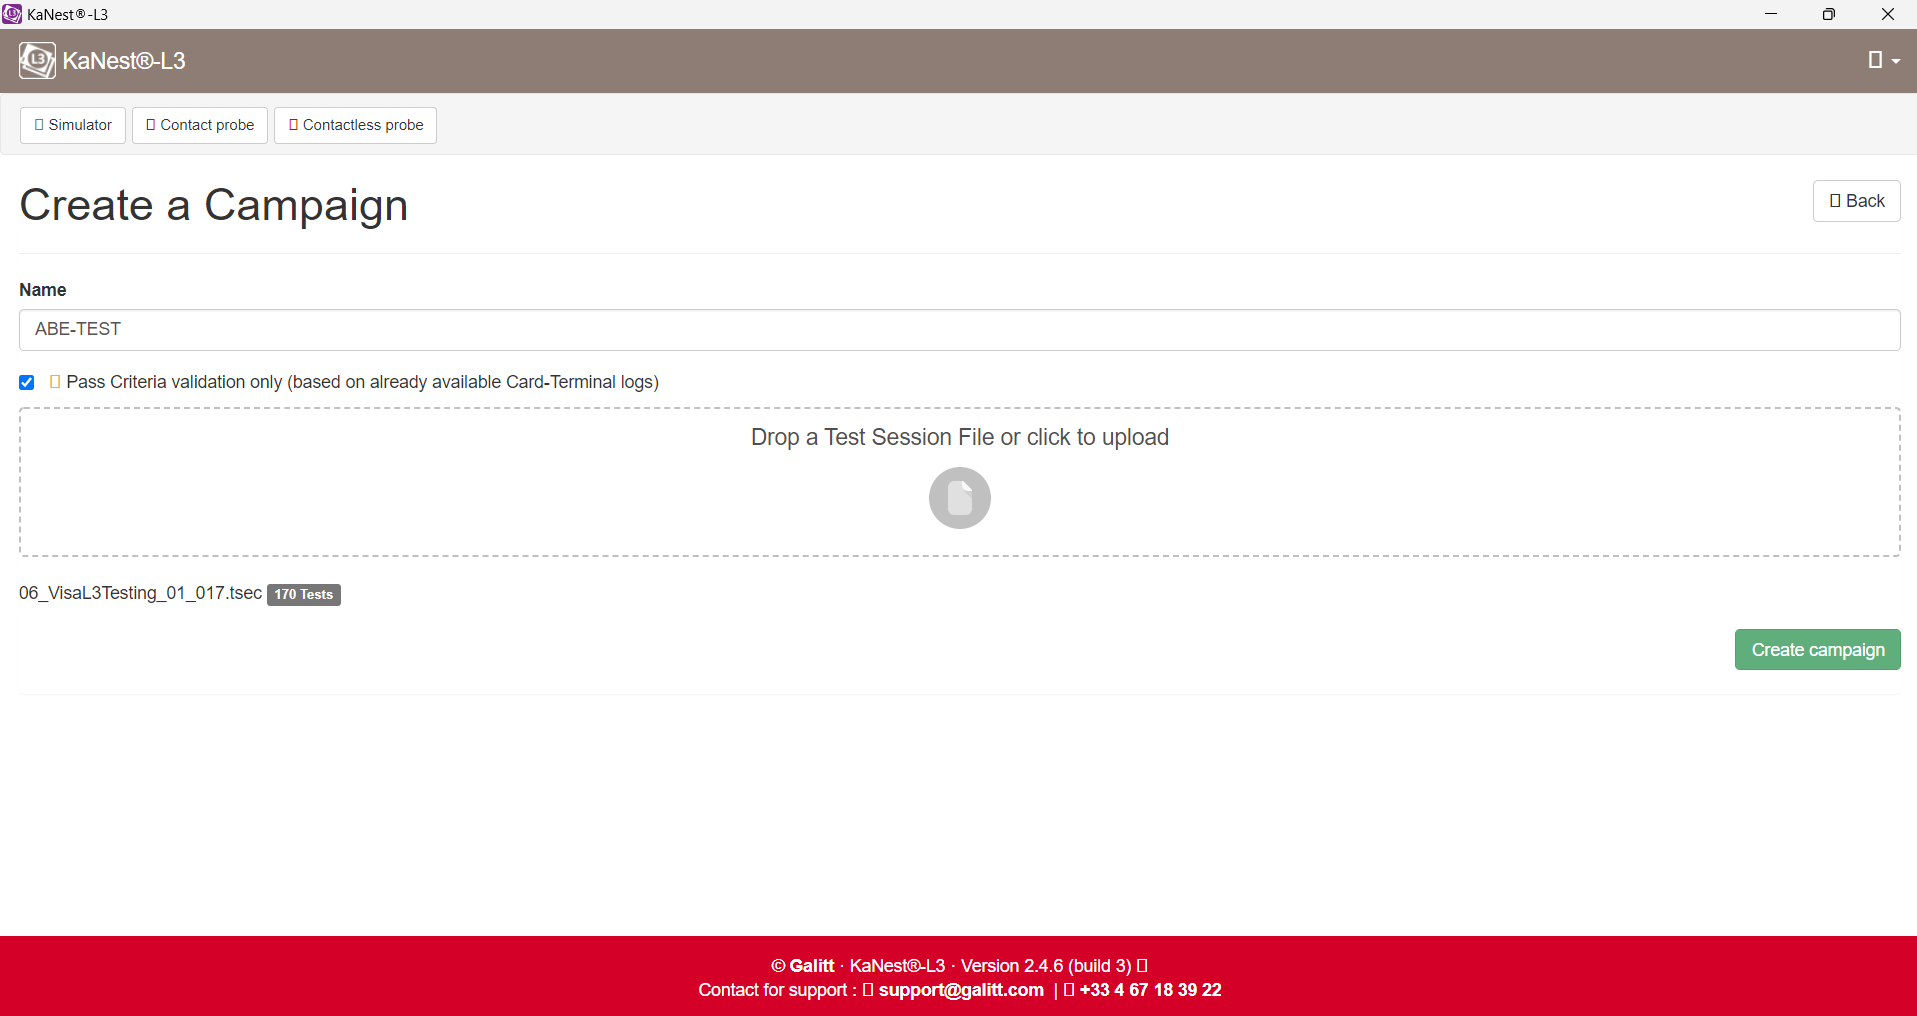Open the Contact probe tab
The width and height of the screenshot is (1917, 1016).
pos(200,125)
